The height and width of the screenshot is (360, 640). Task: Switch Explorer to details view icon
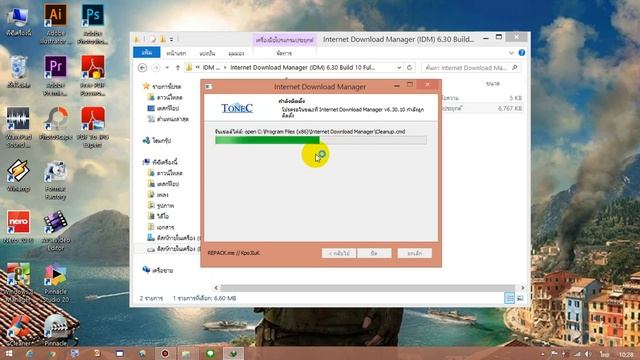tap(509, 298)
